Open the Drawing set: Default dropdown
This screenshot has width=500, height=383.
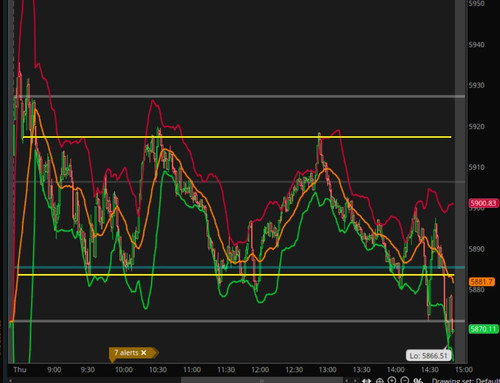click(466, 381)
